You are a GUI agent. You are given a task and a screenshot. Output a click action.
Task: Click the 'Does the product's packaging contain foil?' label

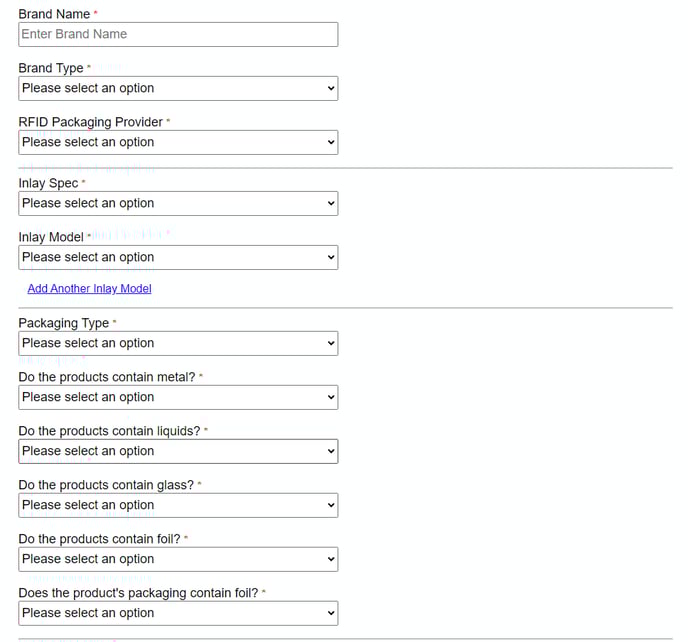(138, 593)
